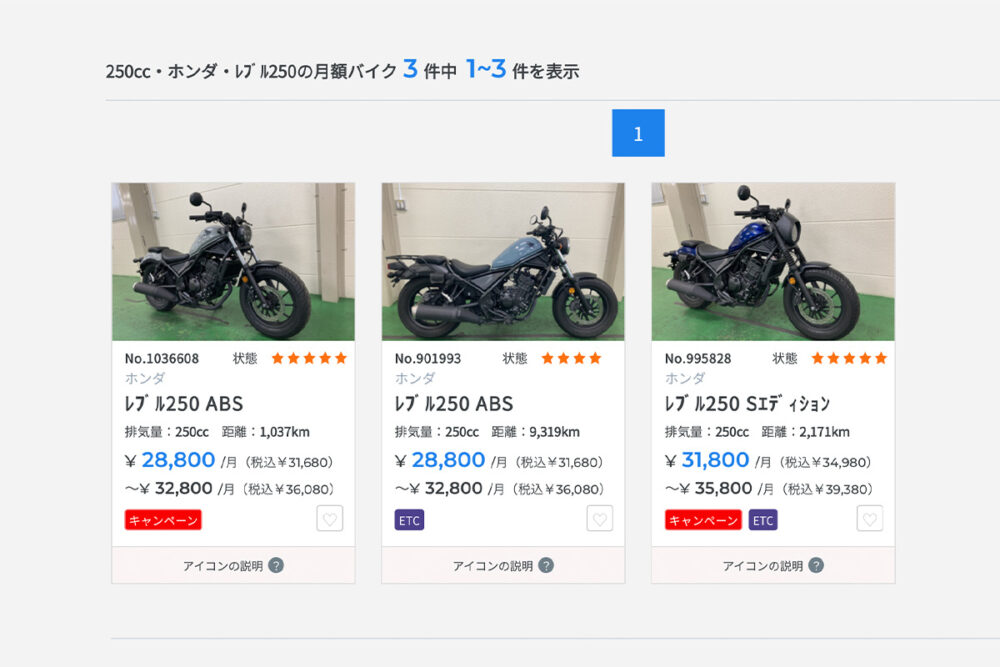This screenshot has height=667, width=1000.
Task: Click star rating on bike No.901993
Action: tap(571, 358)
